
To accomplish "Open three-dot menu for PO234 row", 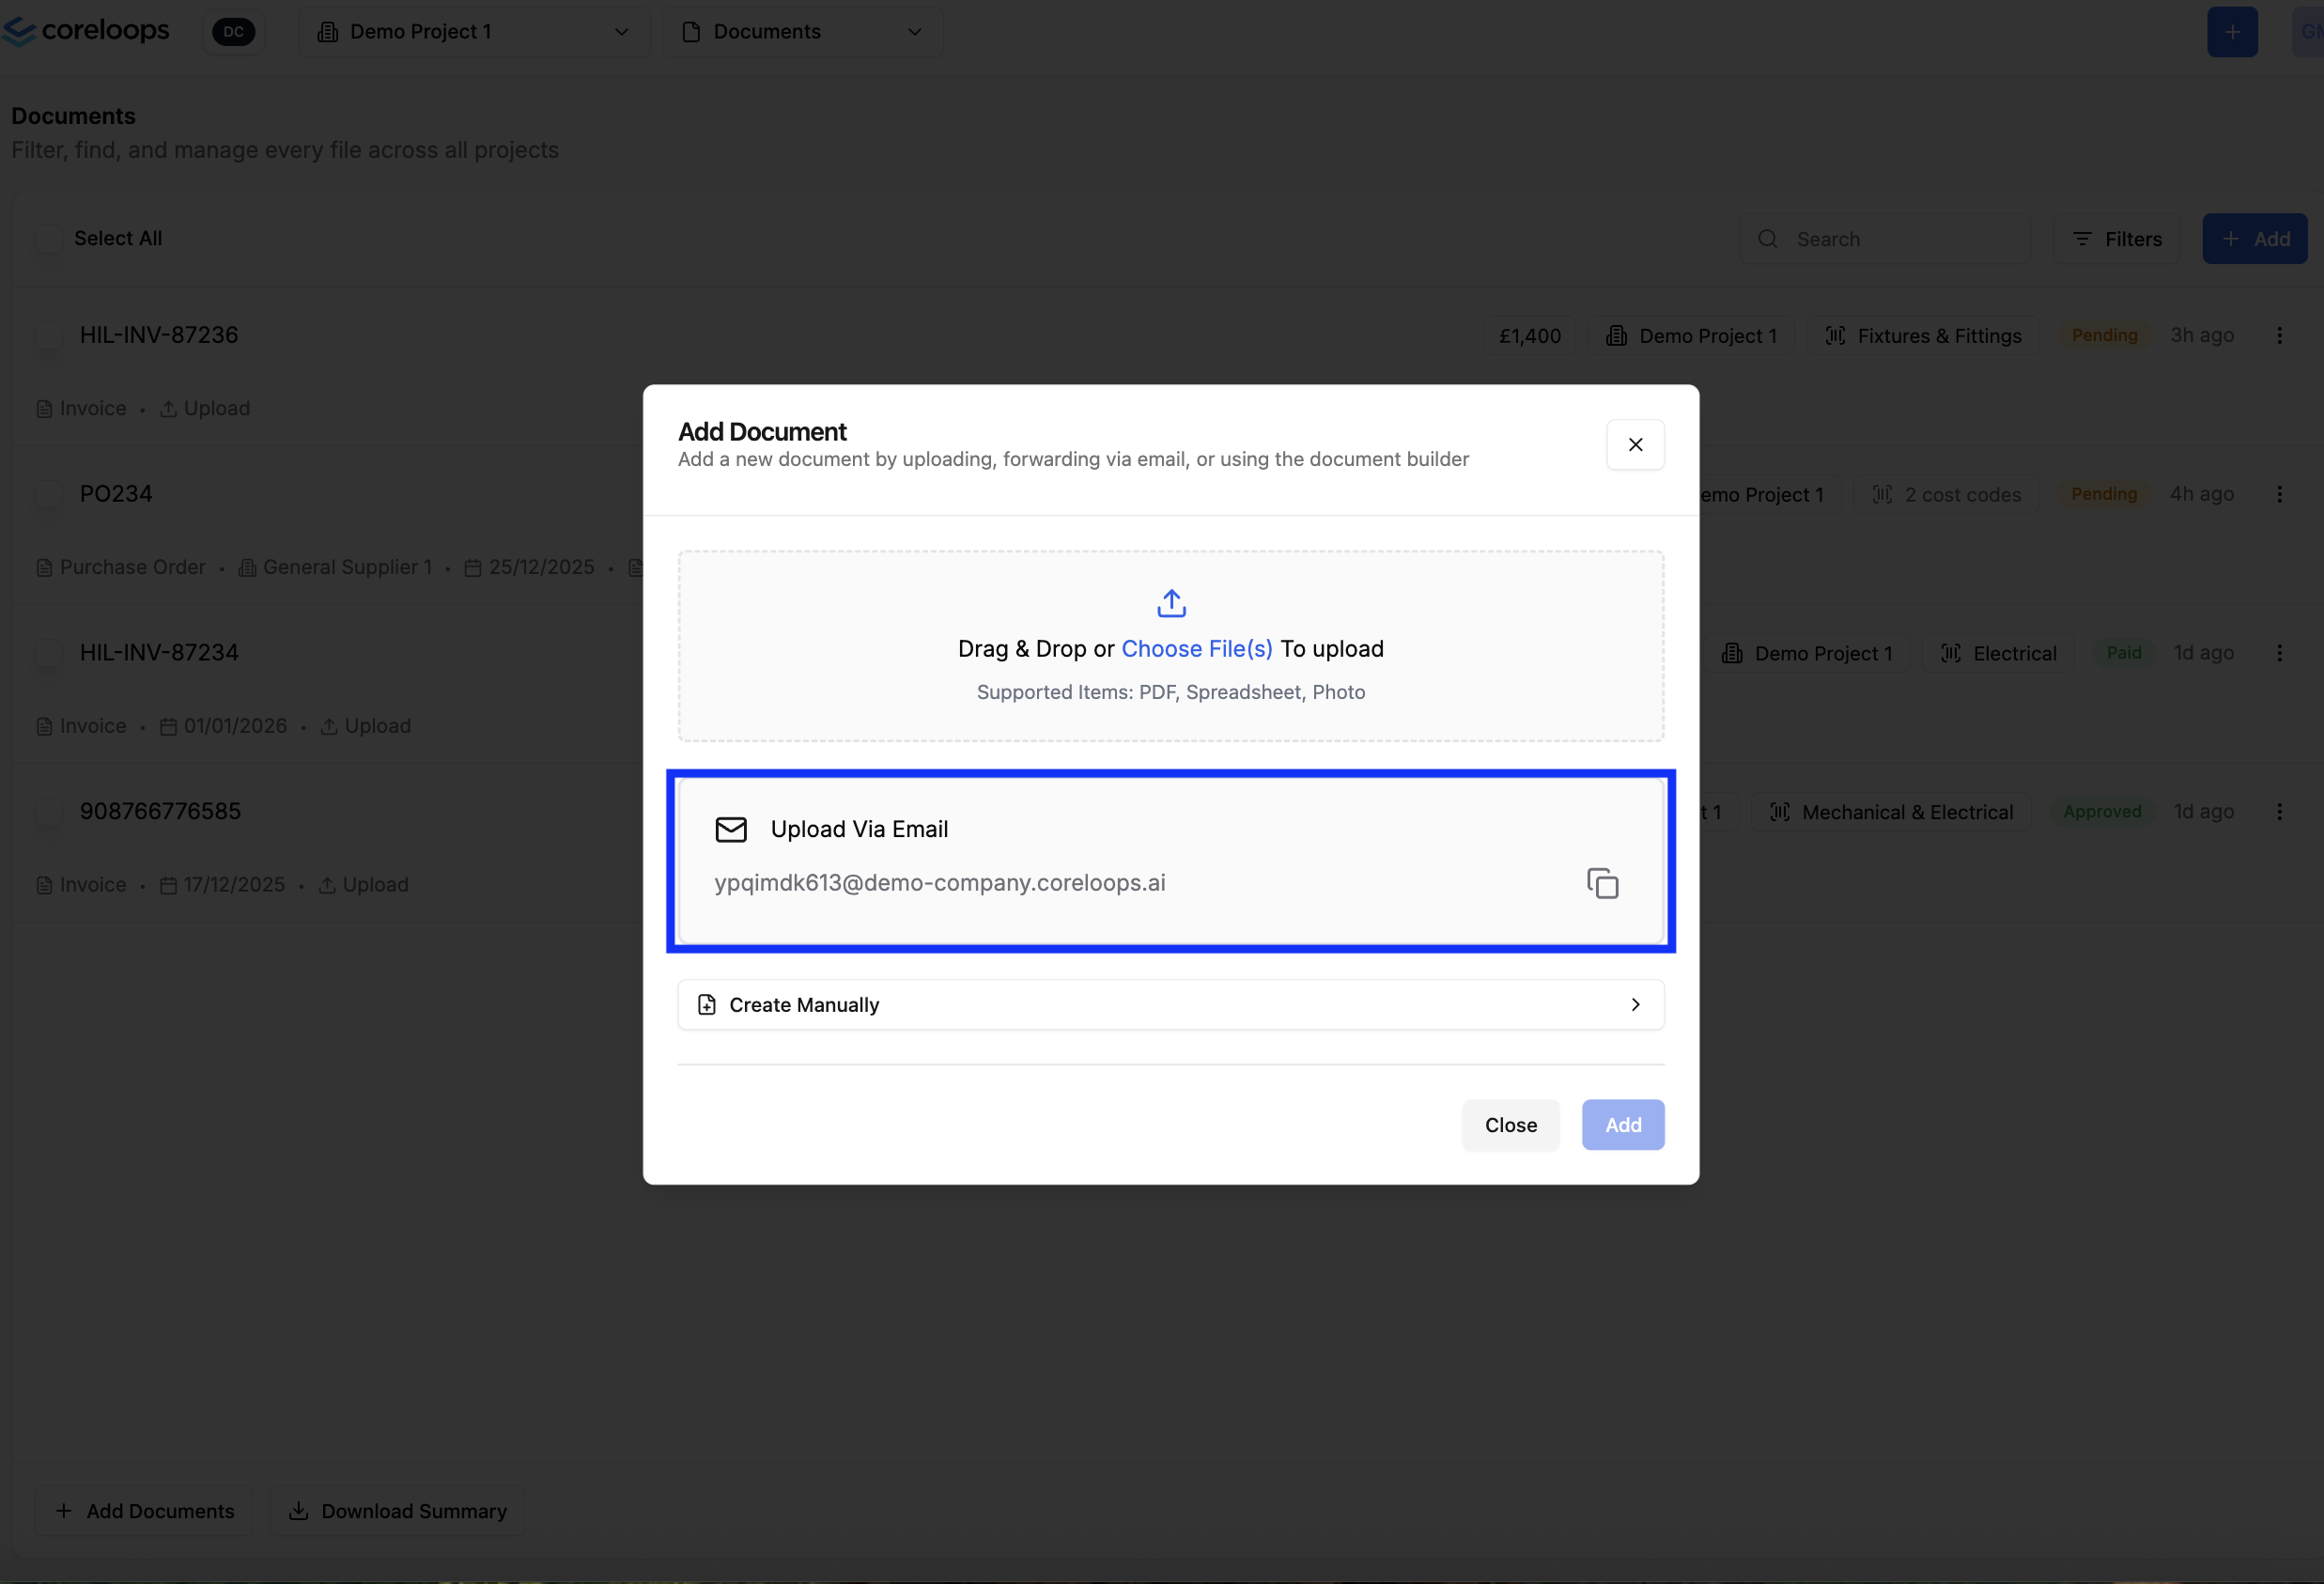I will [x=2279, y=494].
